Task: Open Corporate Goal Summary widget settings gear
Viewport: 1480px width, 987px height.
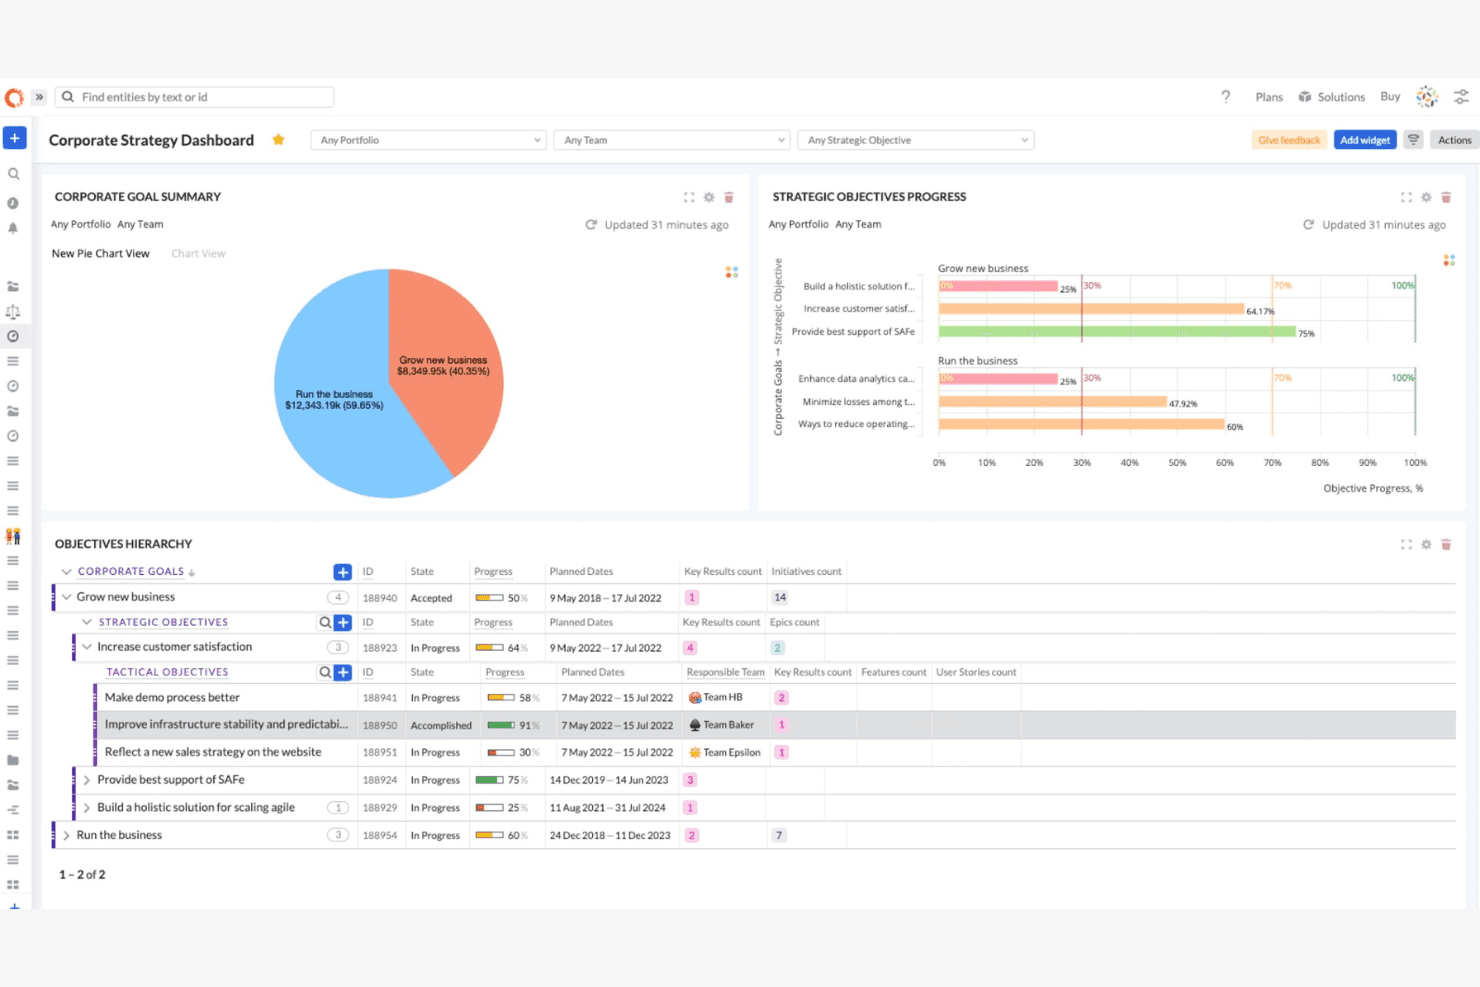Action: 709,197
